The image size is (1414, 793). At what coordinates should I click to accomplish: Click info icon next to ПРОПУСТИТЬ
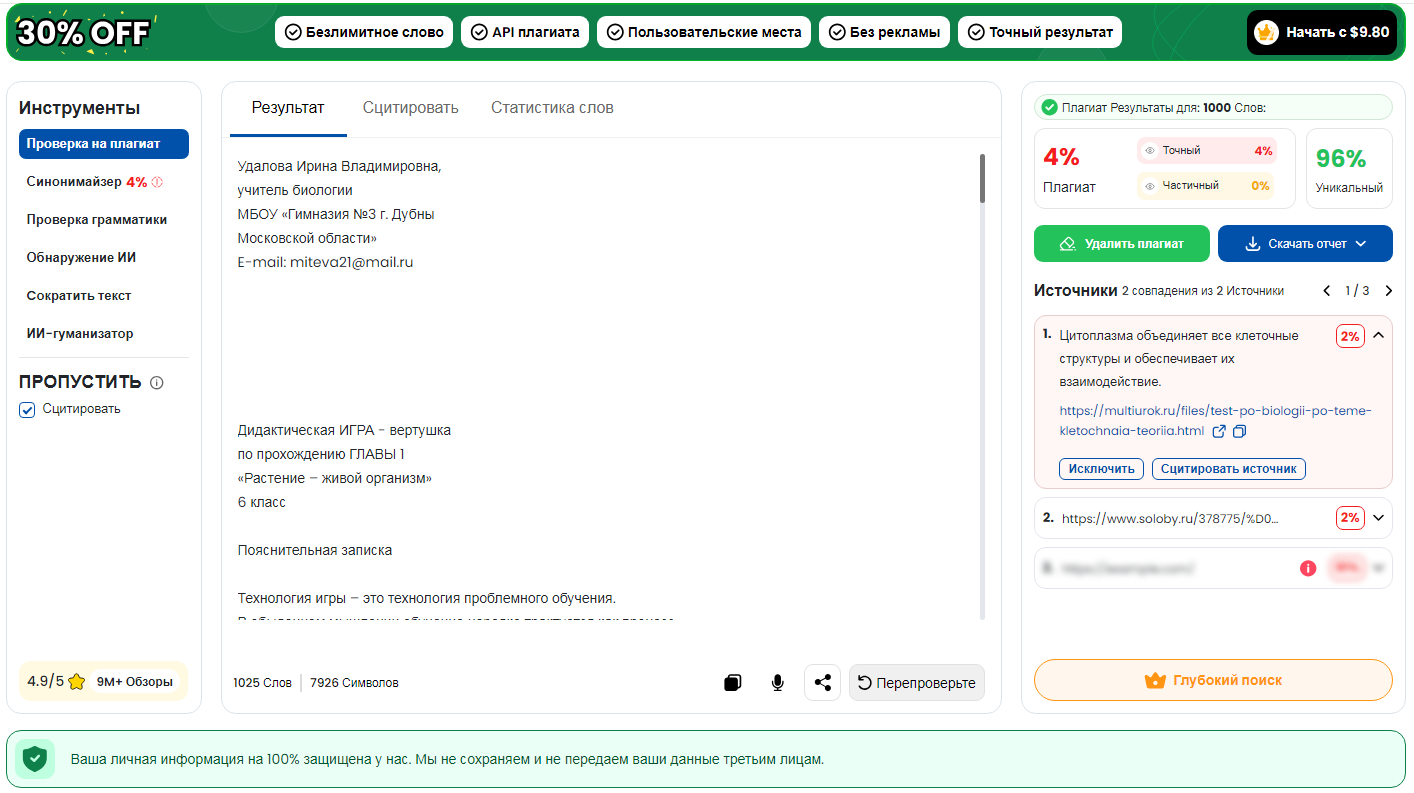157,383
